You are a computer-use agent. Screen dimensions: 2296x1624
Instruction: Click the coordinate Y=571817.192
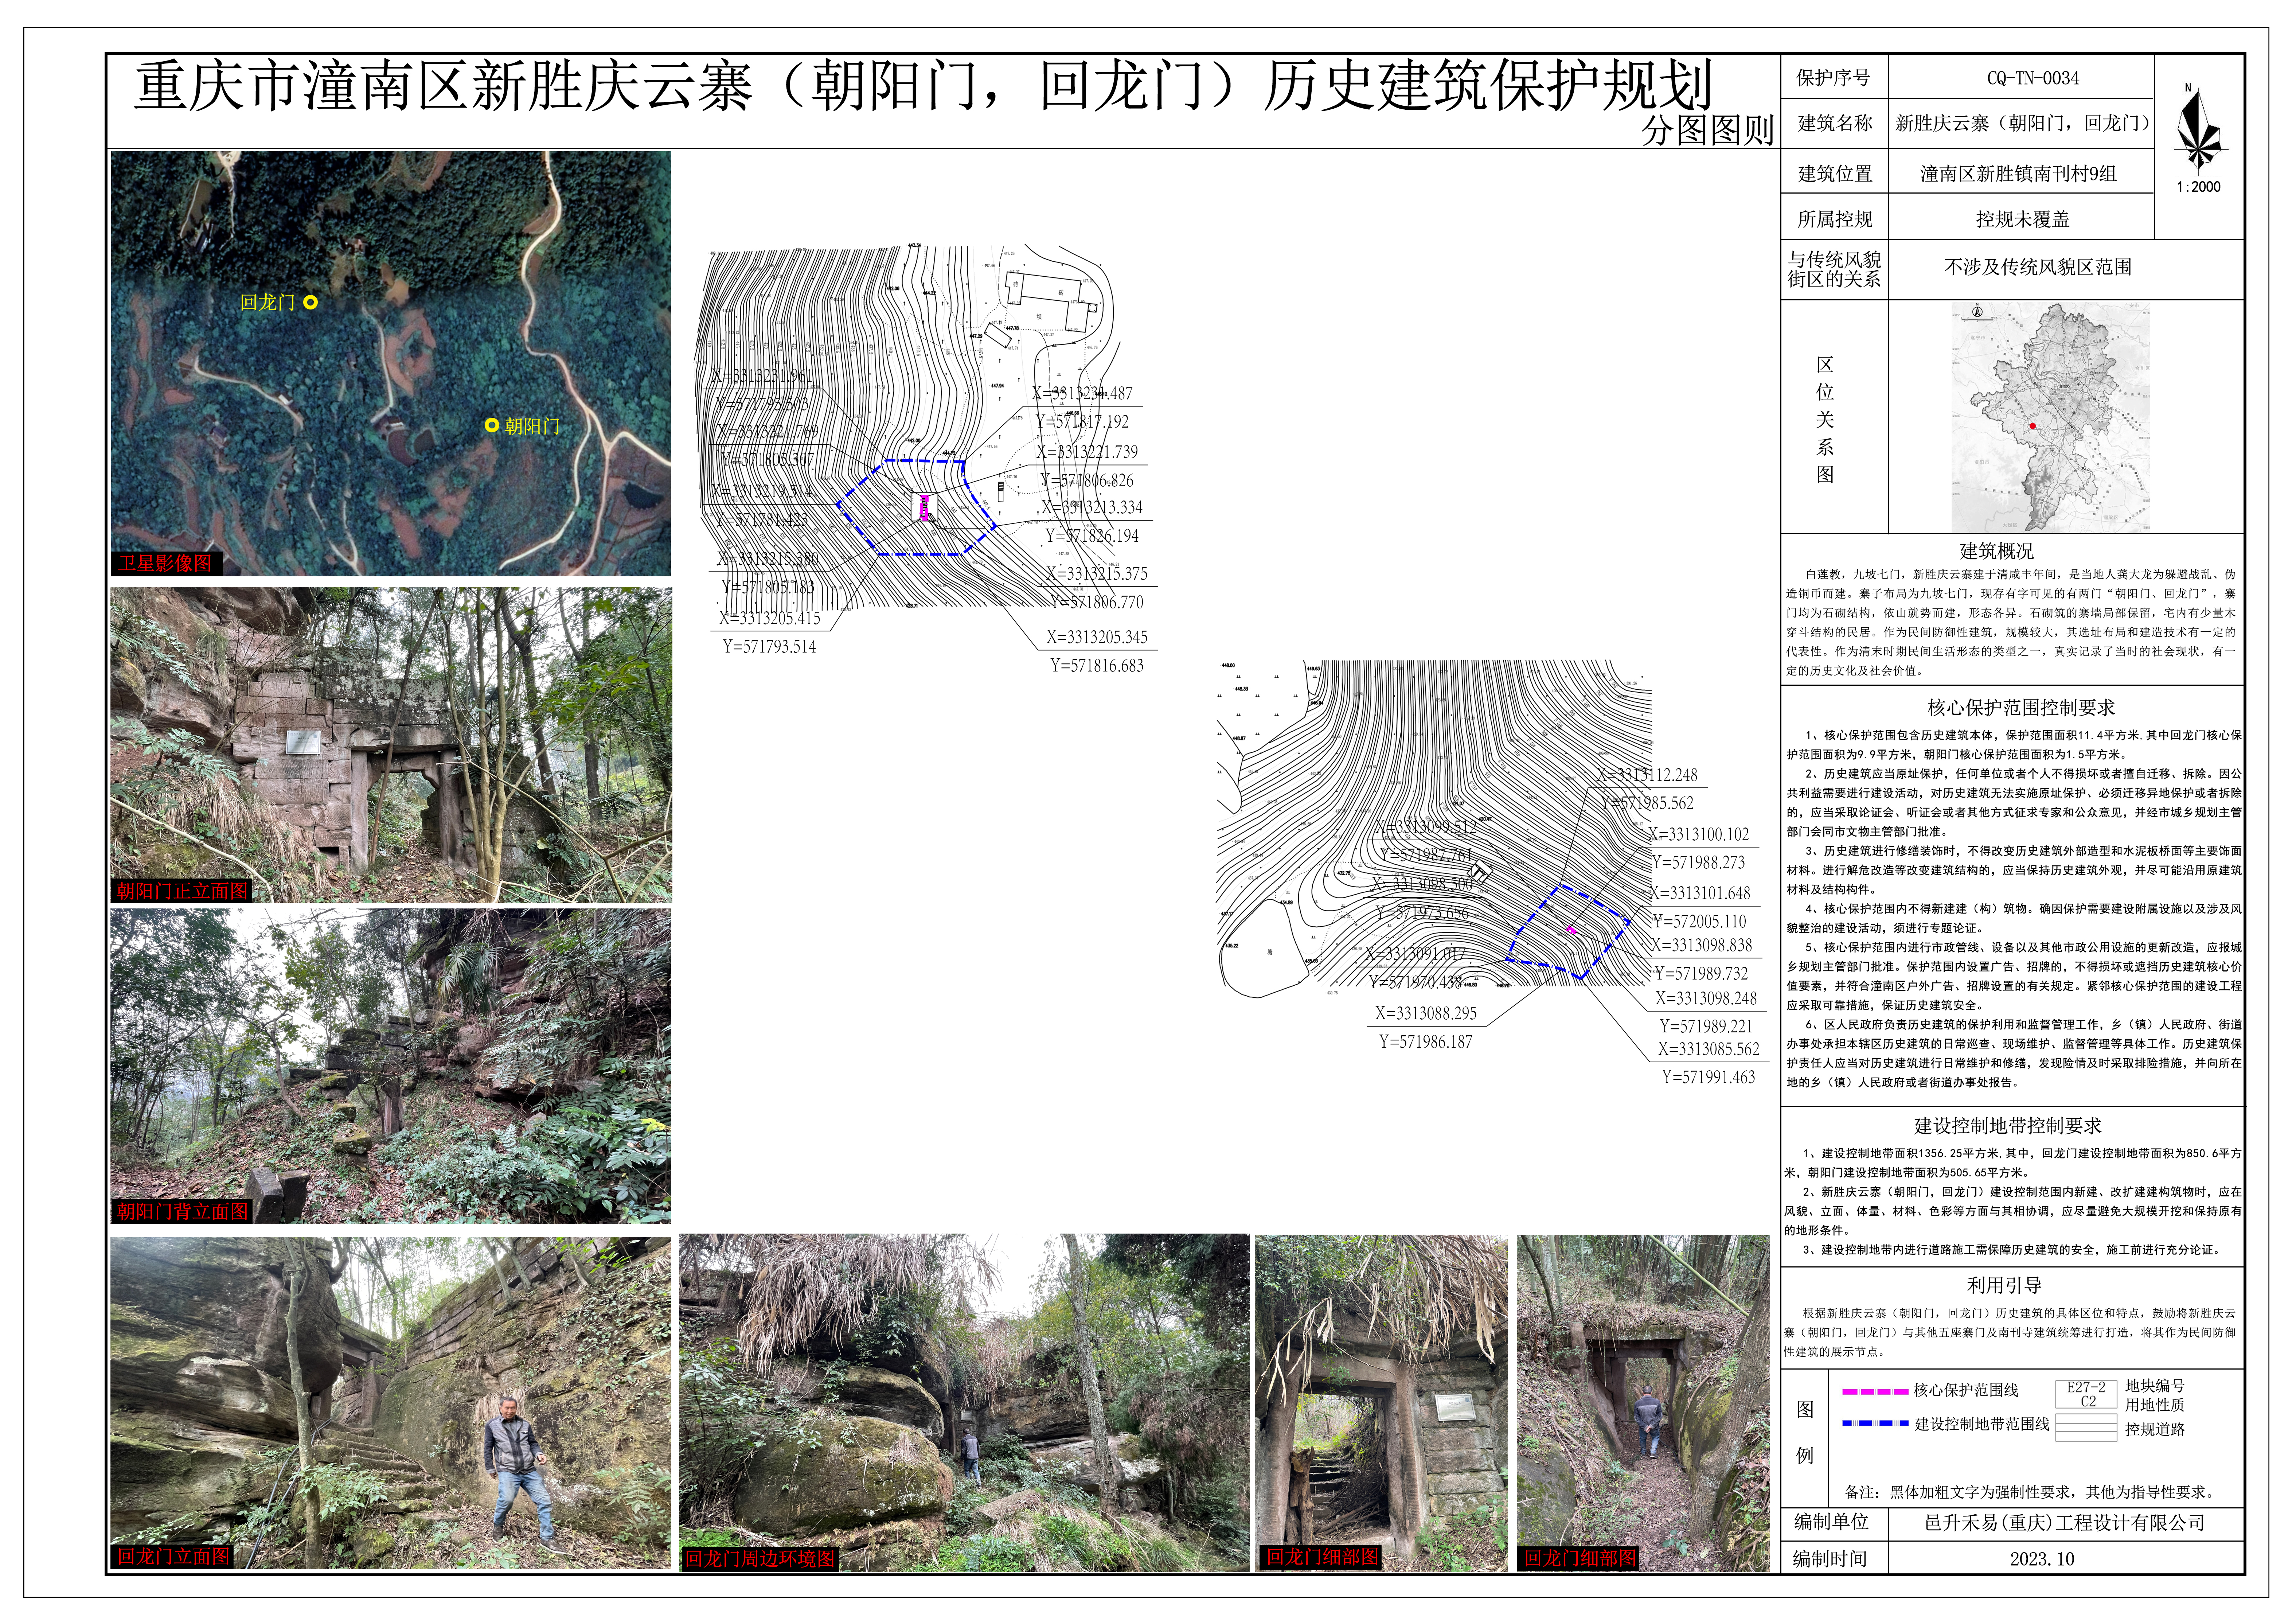click(1082, 422)
